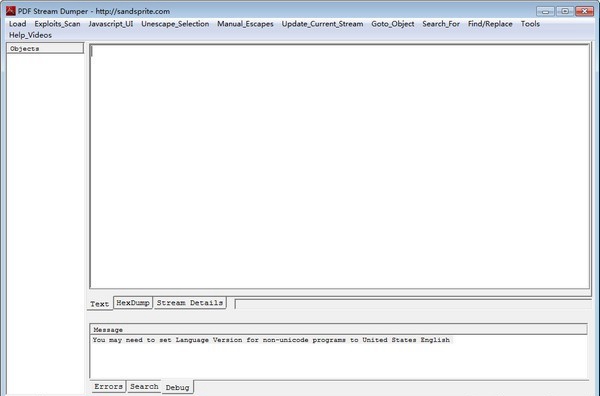Click the Objects list column header

point(45,49)
